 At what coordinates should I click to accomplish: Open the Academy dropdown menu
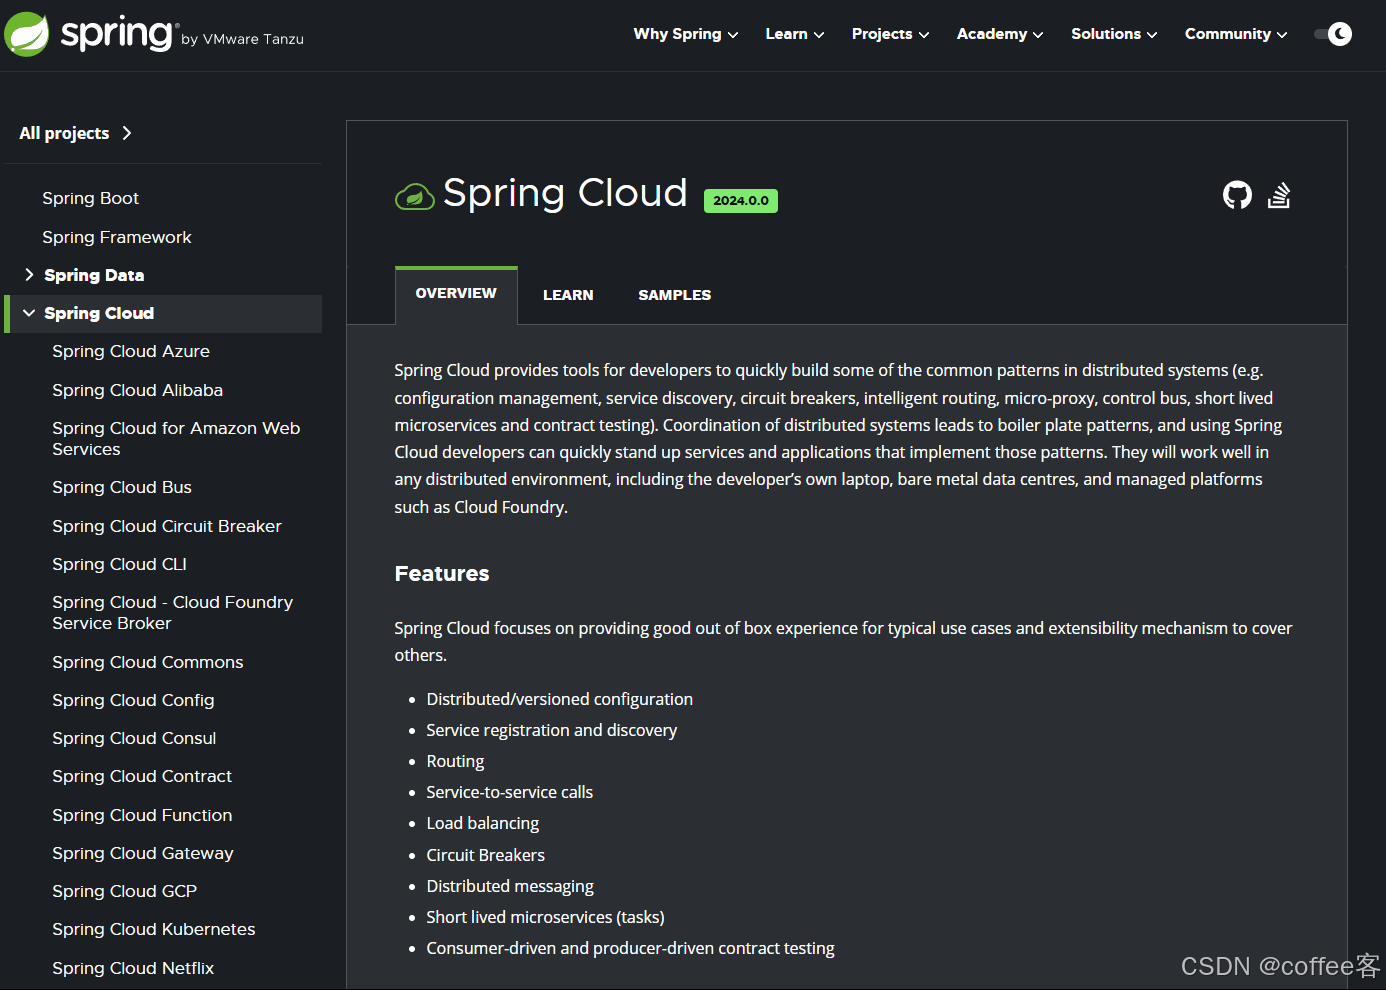[1000, 34]
